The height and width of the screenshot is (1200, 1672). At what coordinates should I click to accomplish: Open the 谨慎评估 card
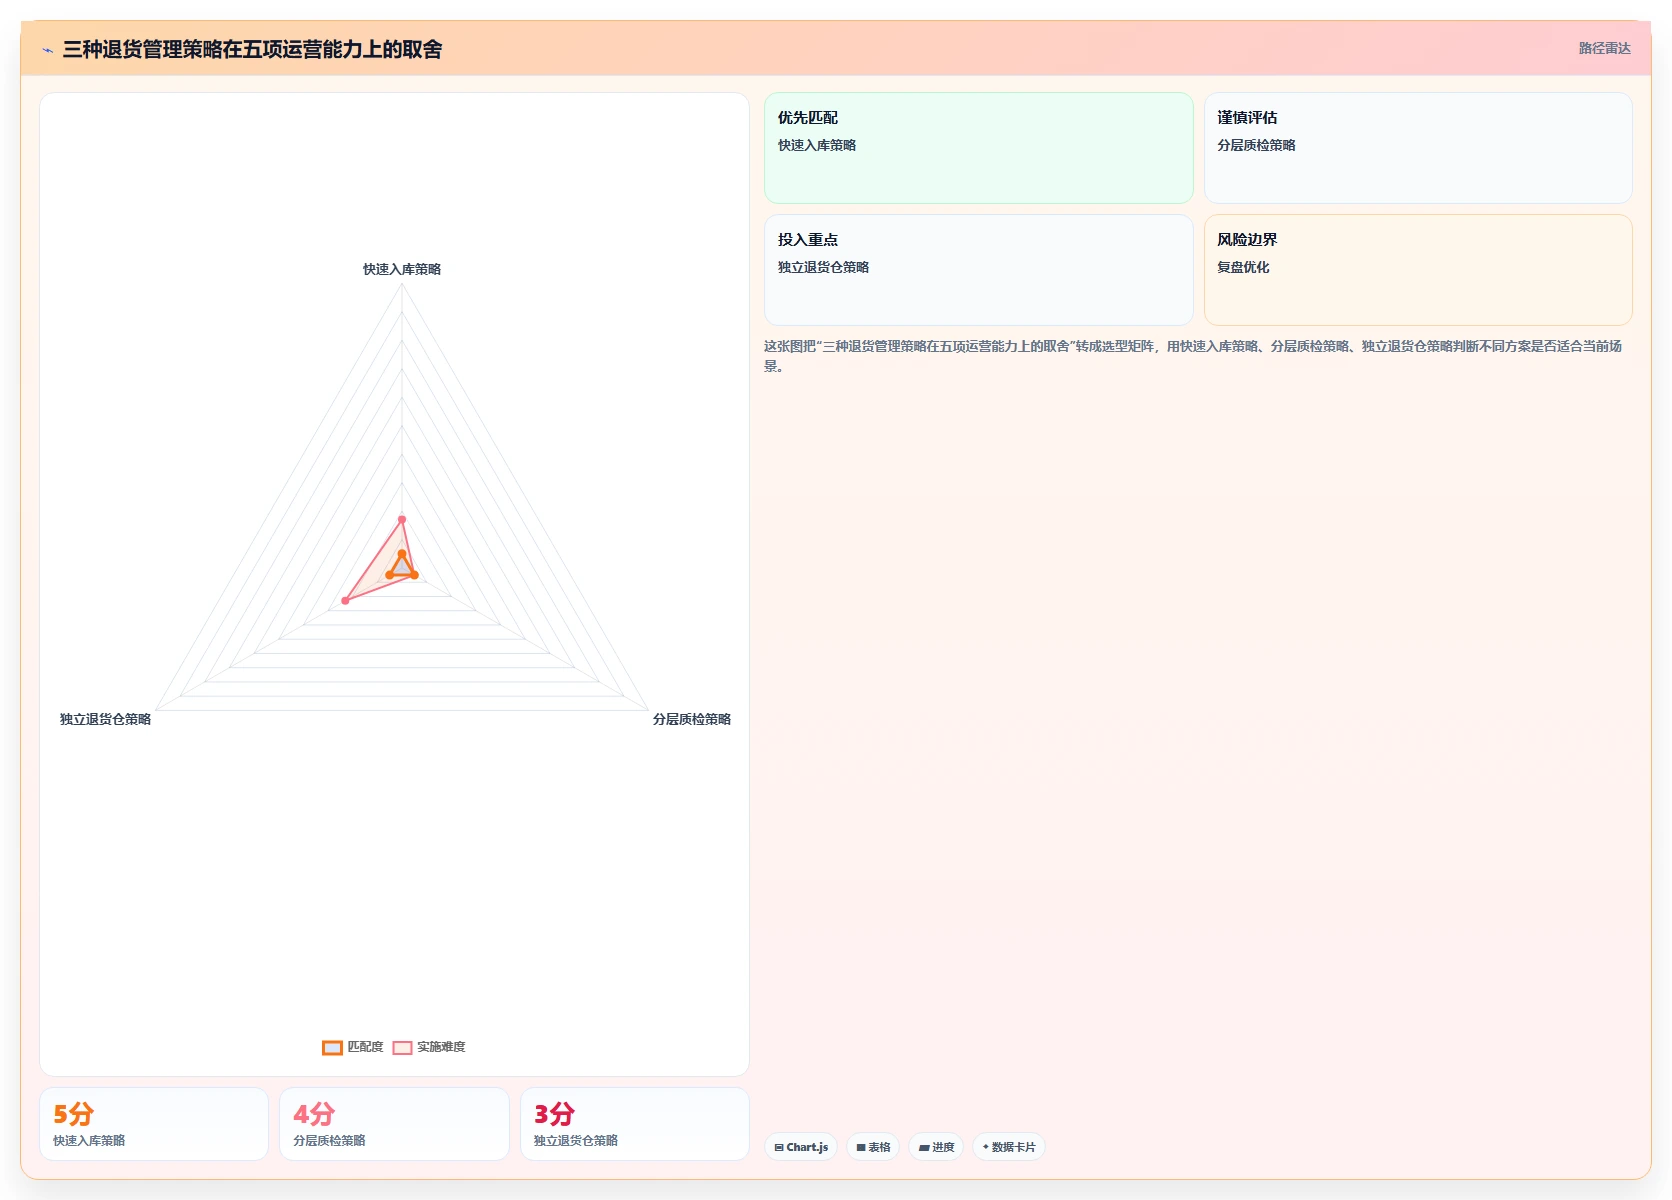pos(1418,148)
